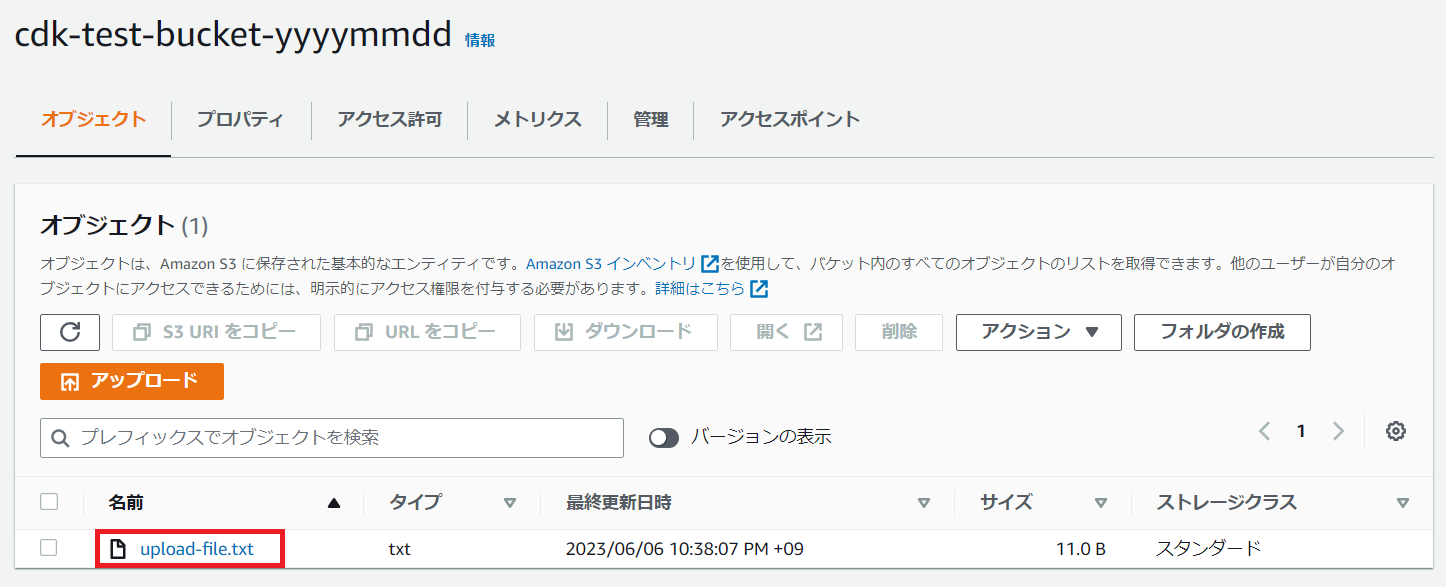The height and width of the screenshot is (587, 1446).
Task: Sort by 名前 ascending arrow
Action: coord(334,503)
